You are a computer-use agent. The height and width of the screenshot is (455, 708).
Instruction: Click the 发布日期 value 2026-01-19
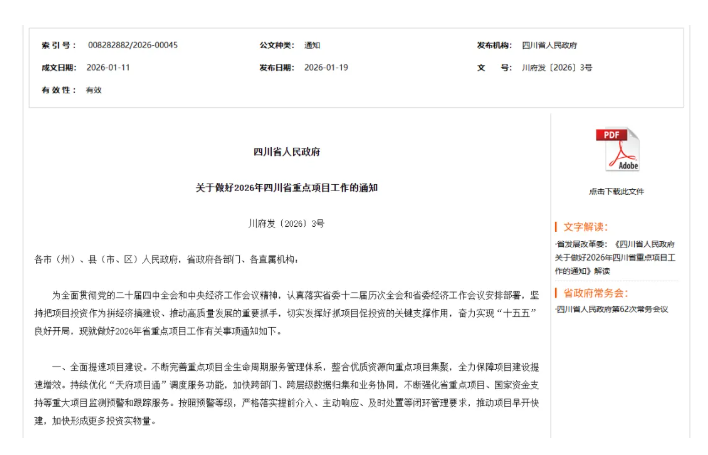tap(325, 68)
